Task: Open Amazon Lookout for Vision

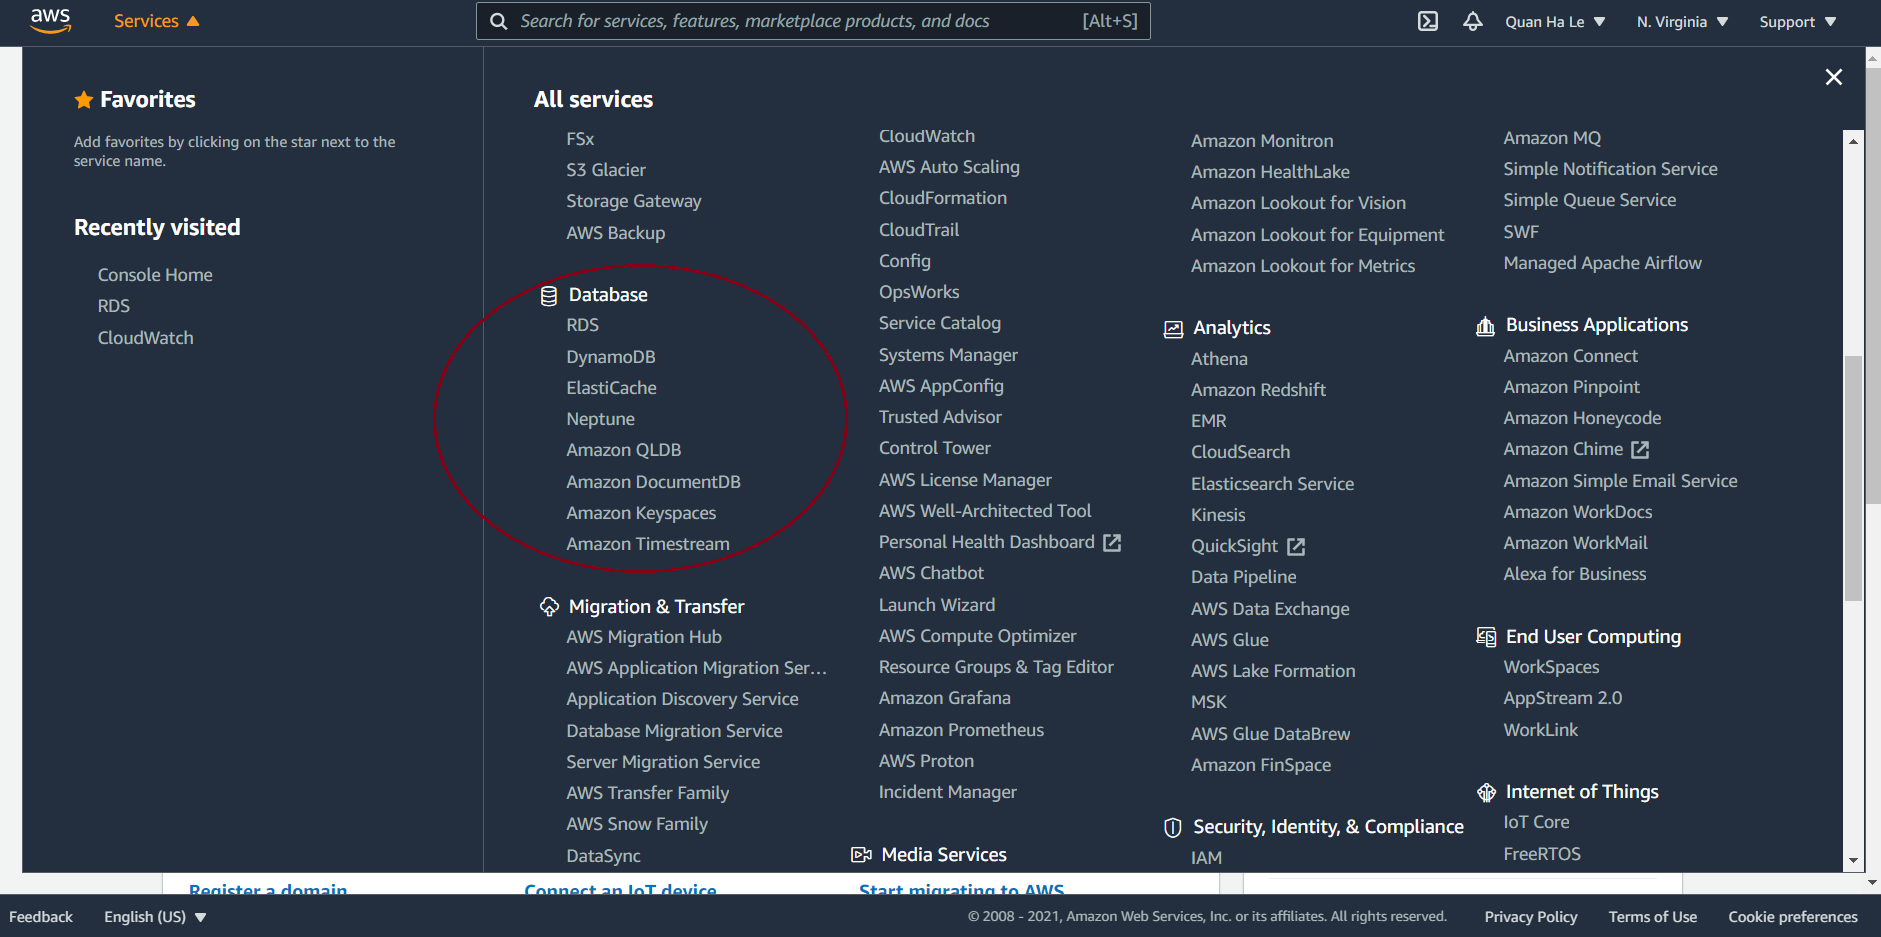Action: coord(1299,203)
